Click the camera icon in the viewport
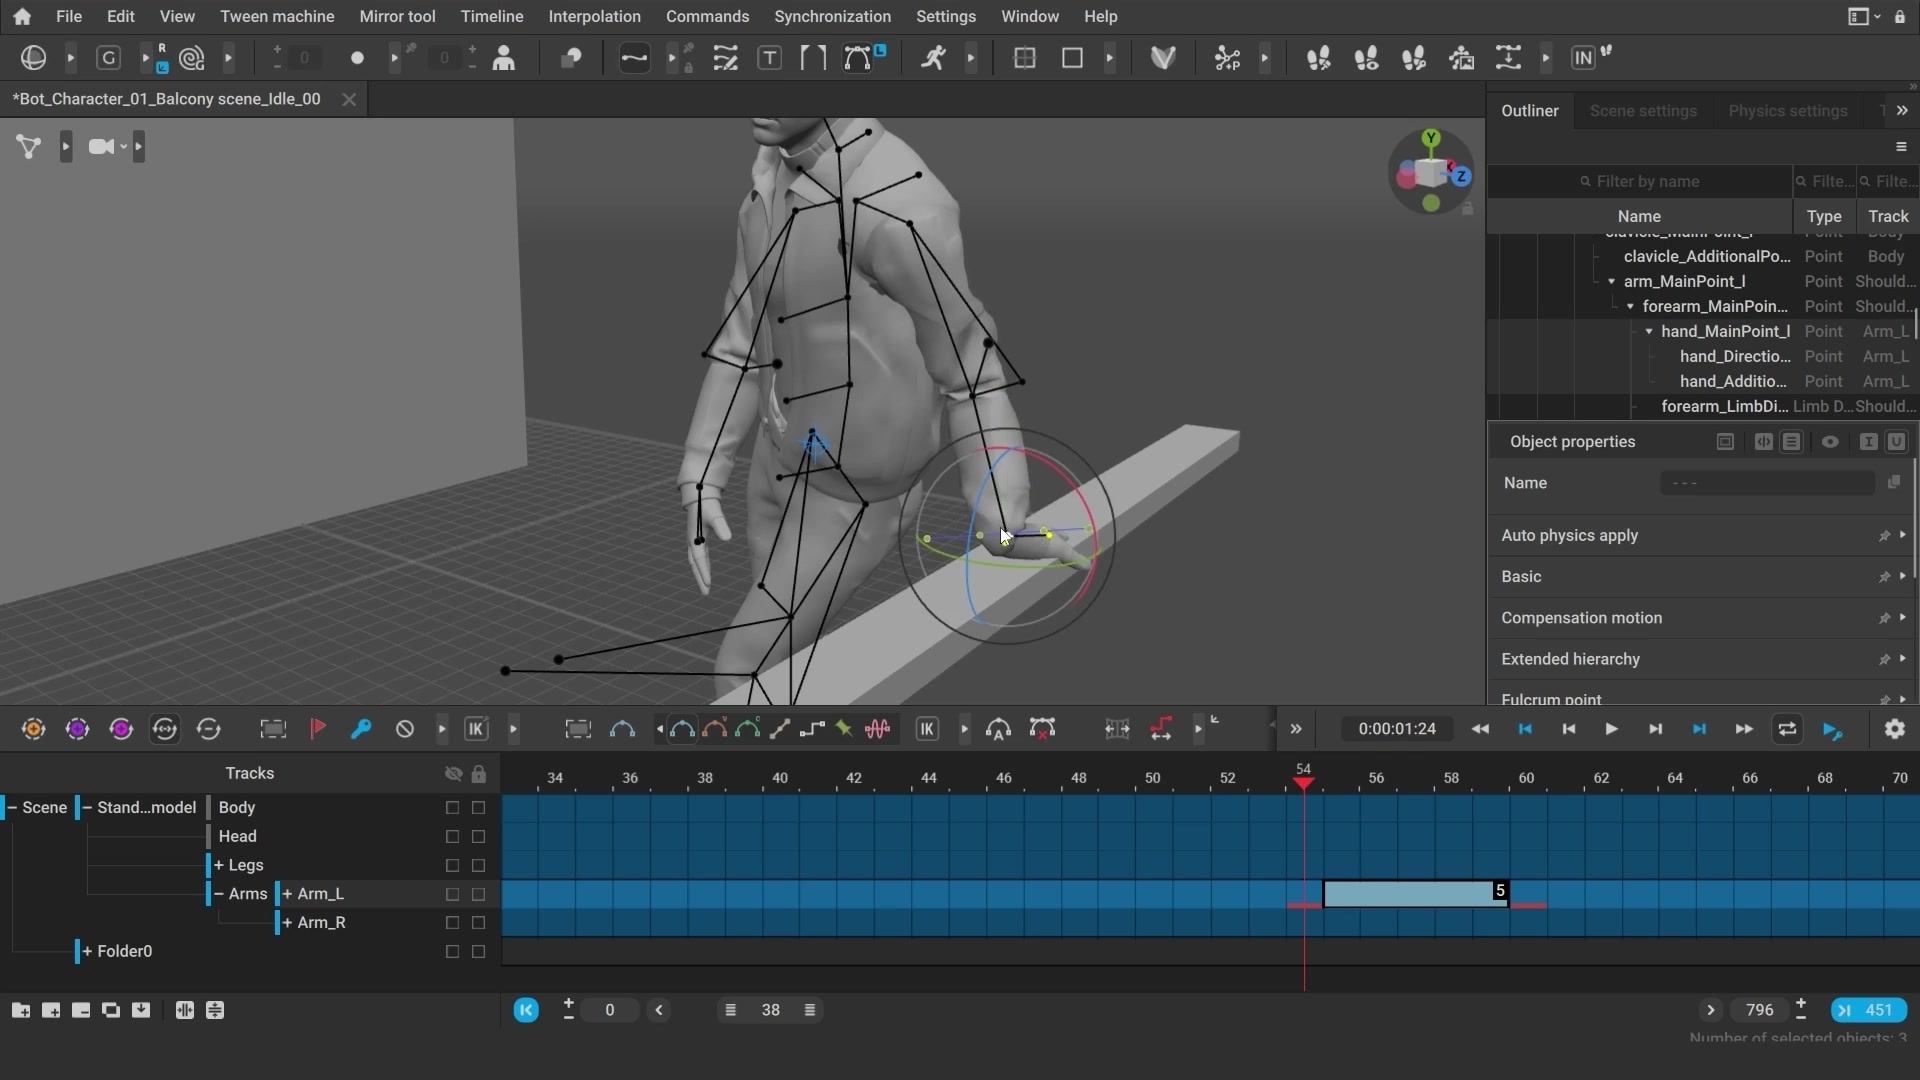Viewport: 1920px width, 1080px height. (101, 147)
